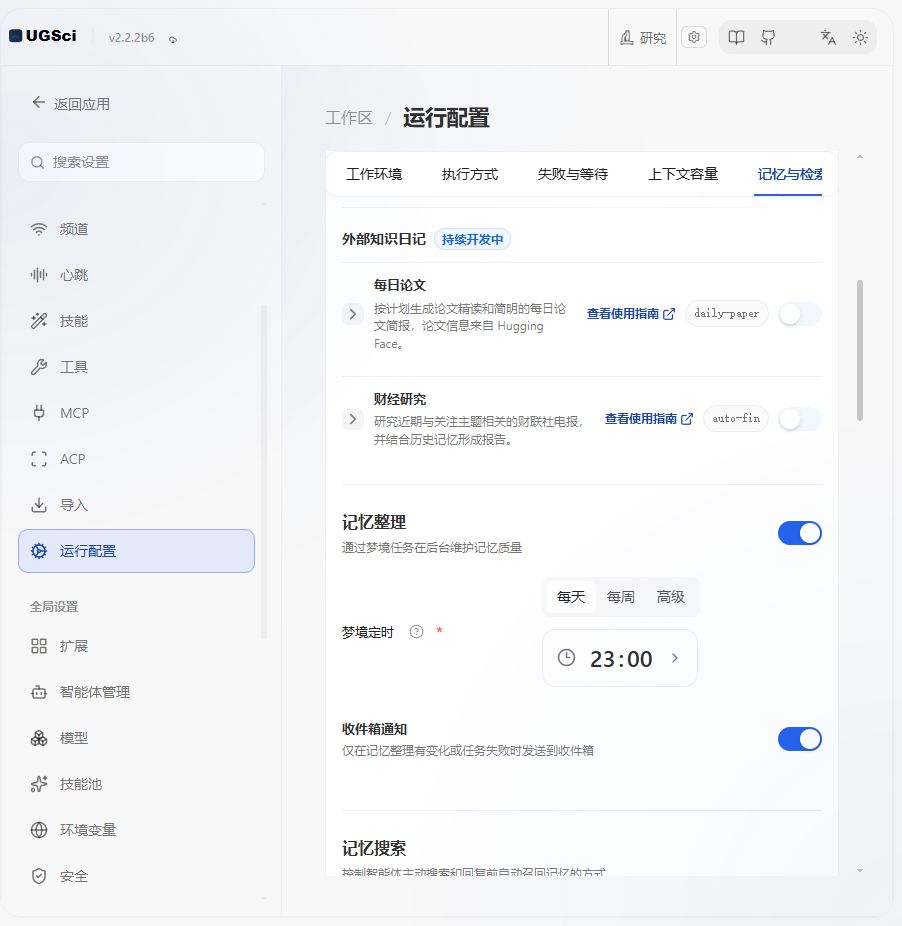Click the 梦境定时 help question icon
Image resolution: width=902 pixels, height=926 pixels.
[x=416, y=632]
